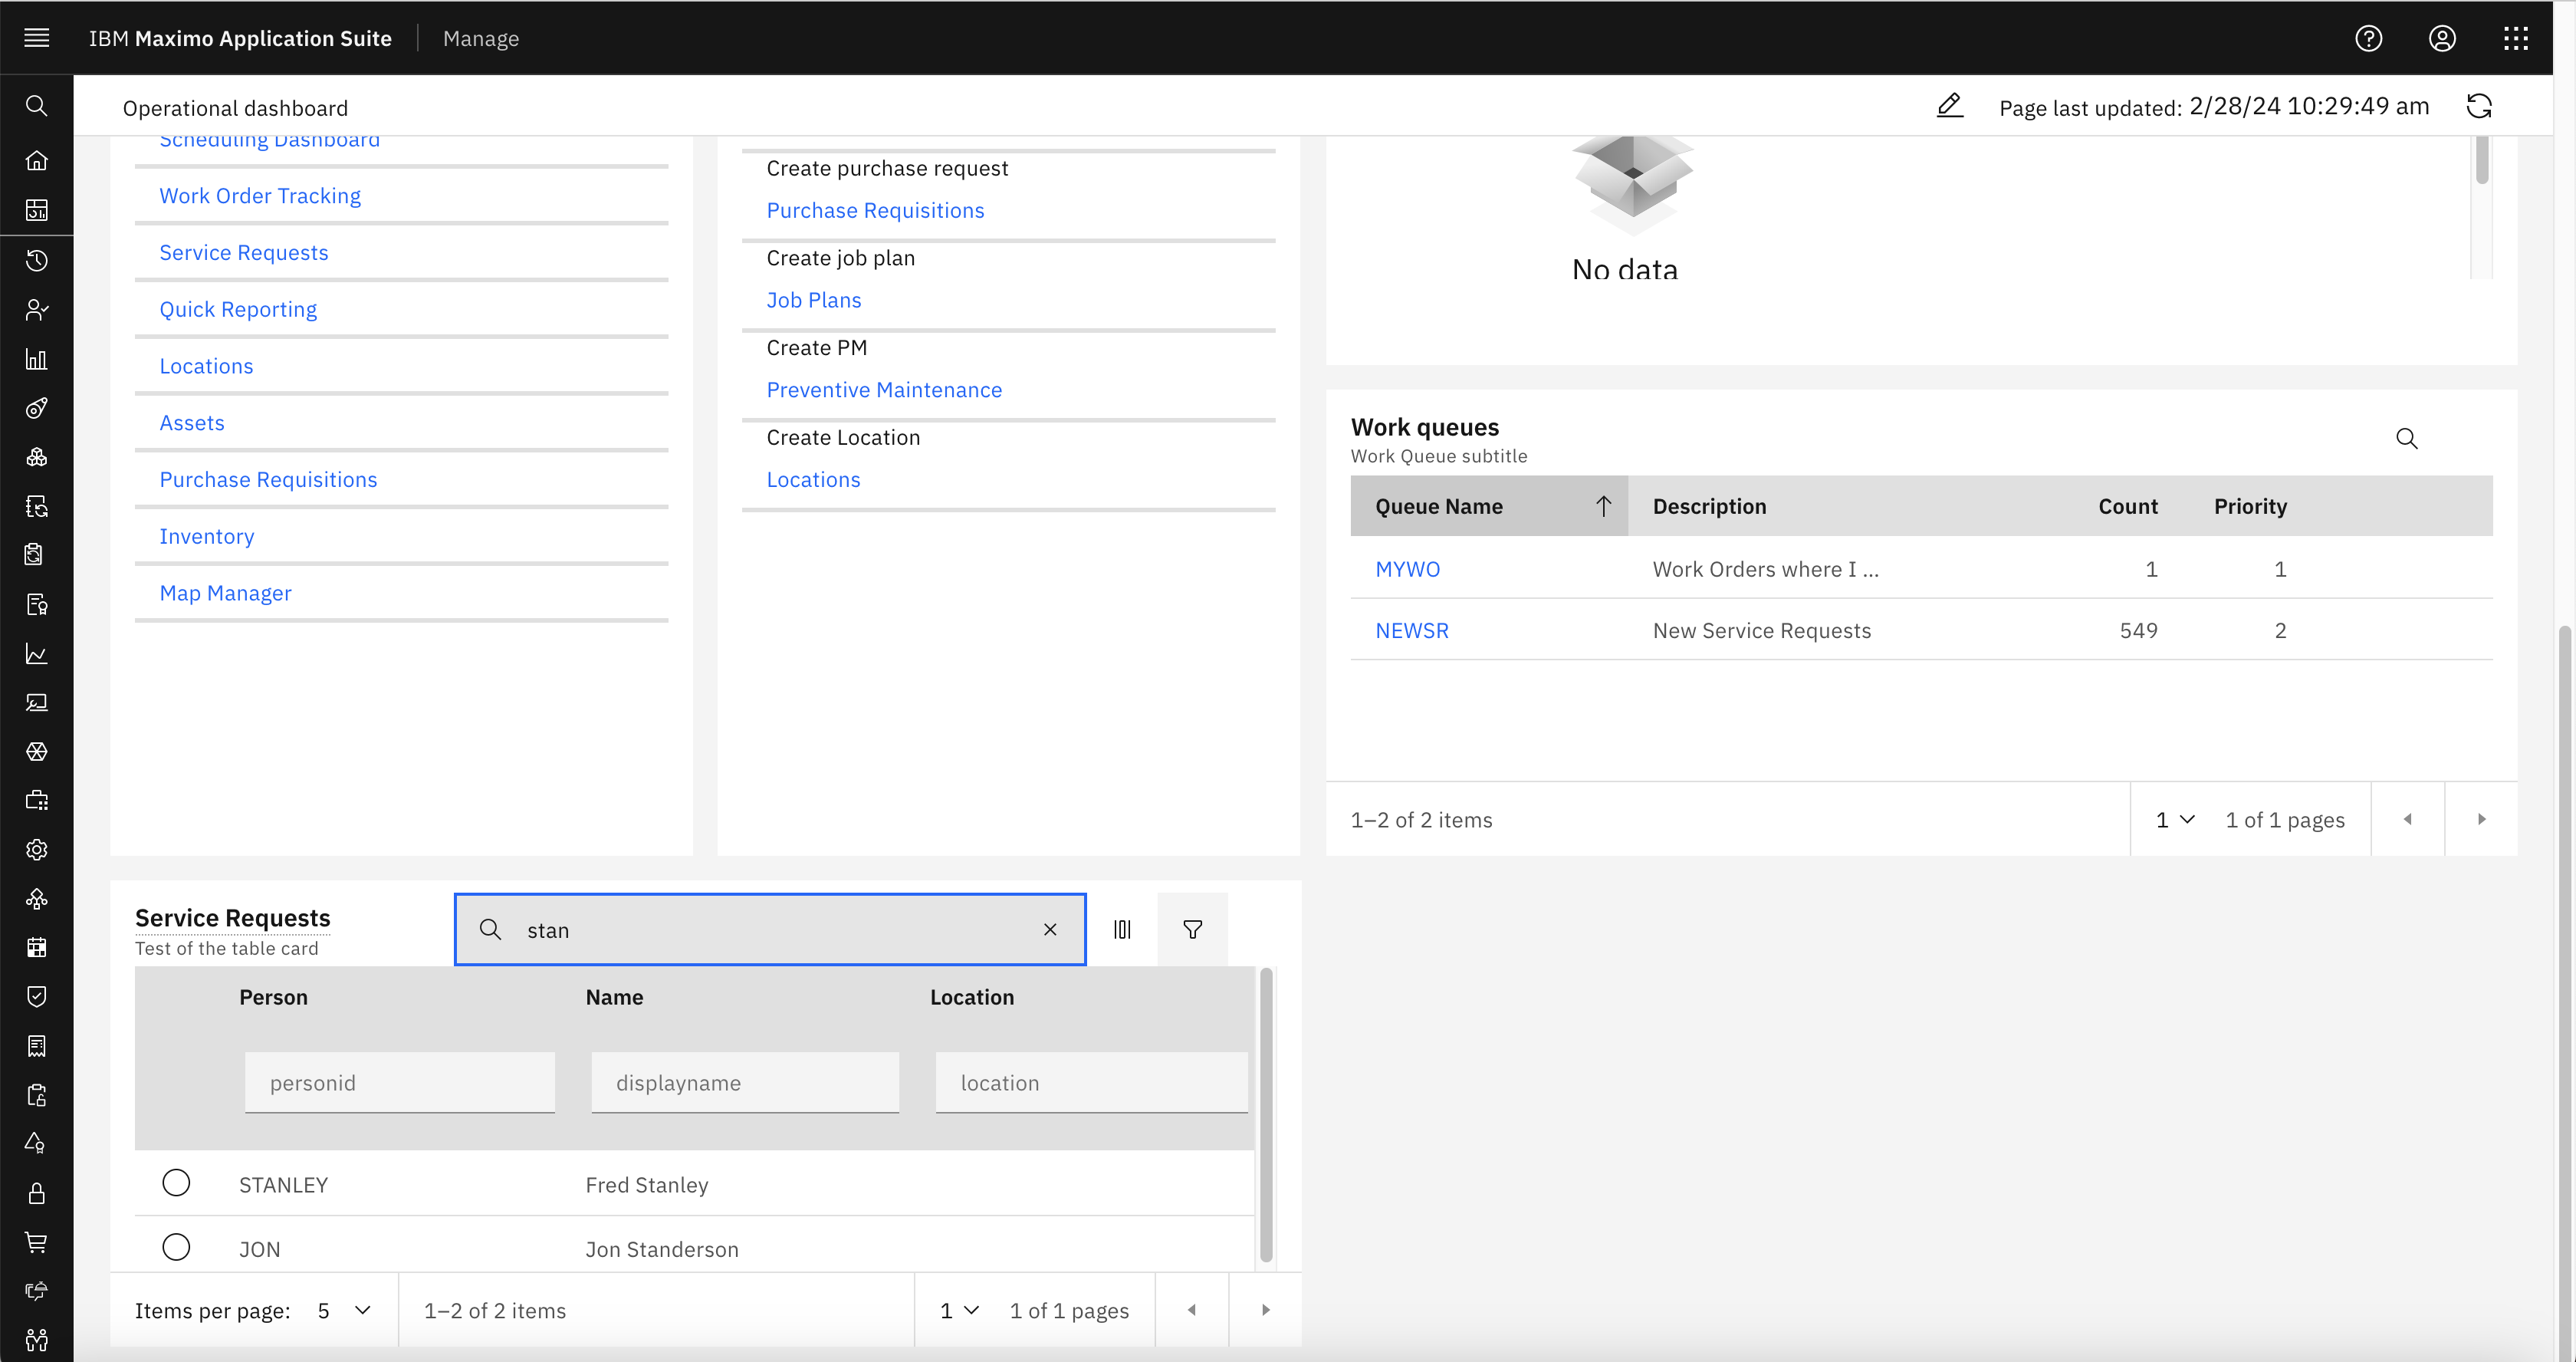Viewport: 2576px width, 1362px height.
Task: Open the hamburger navigation menu
Action: 37,38
